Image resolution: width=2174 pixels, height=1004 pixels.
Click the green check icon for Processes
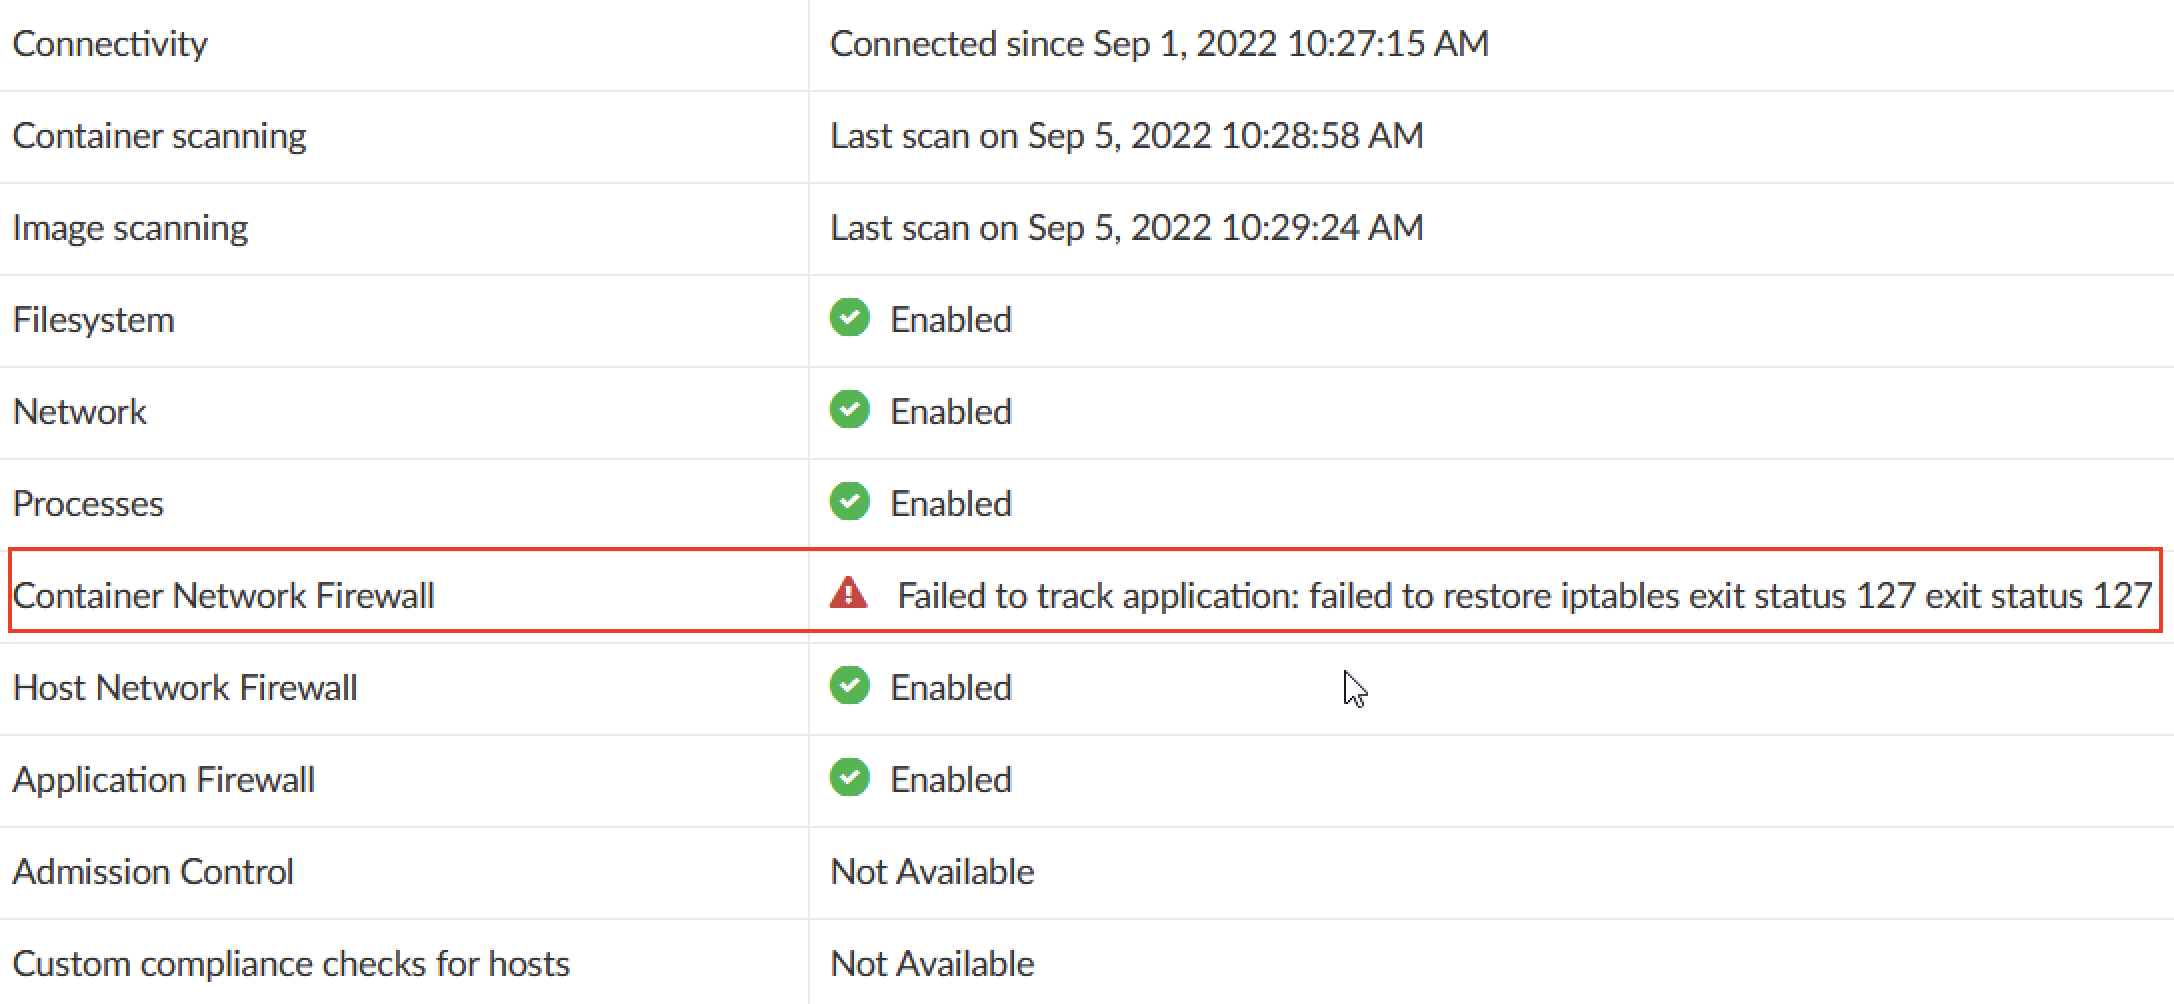849,502
